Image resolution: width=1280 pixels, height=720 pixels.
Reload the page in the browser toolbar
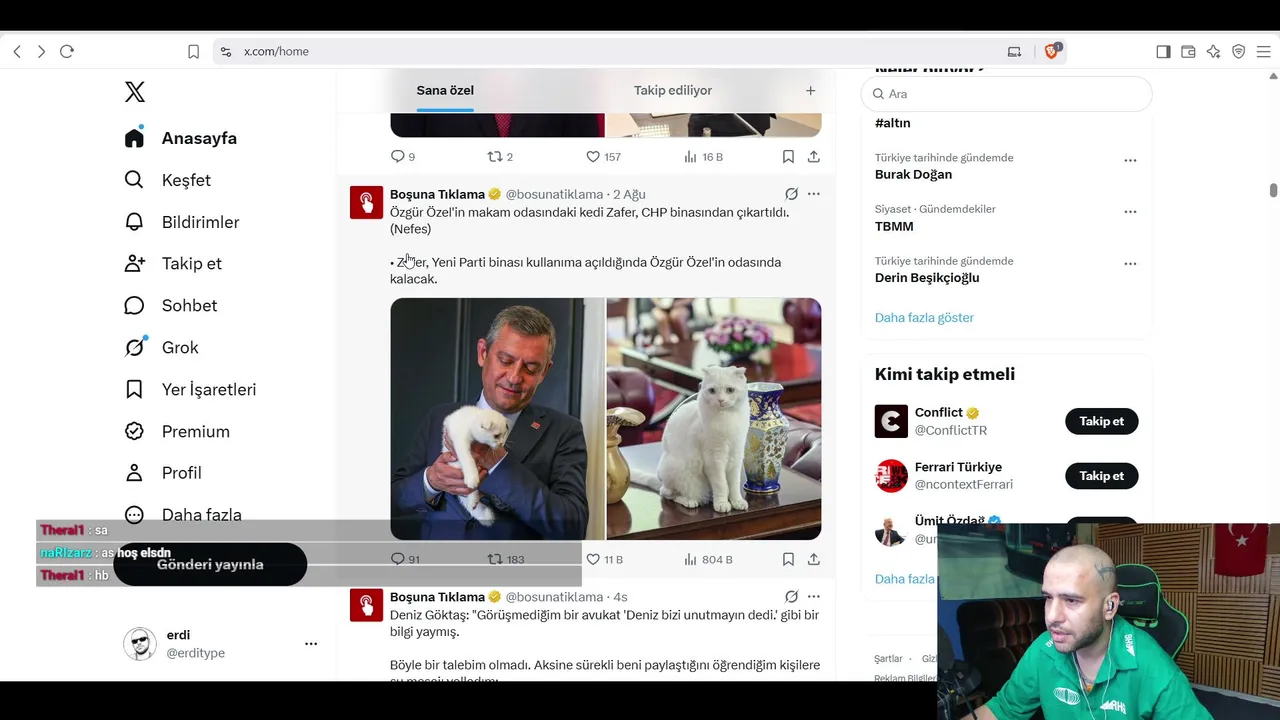(x=67, y=51)
